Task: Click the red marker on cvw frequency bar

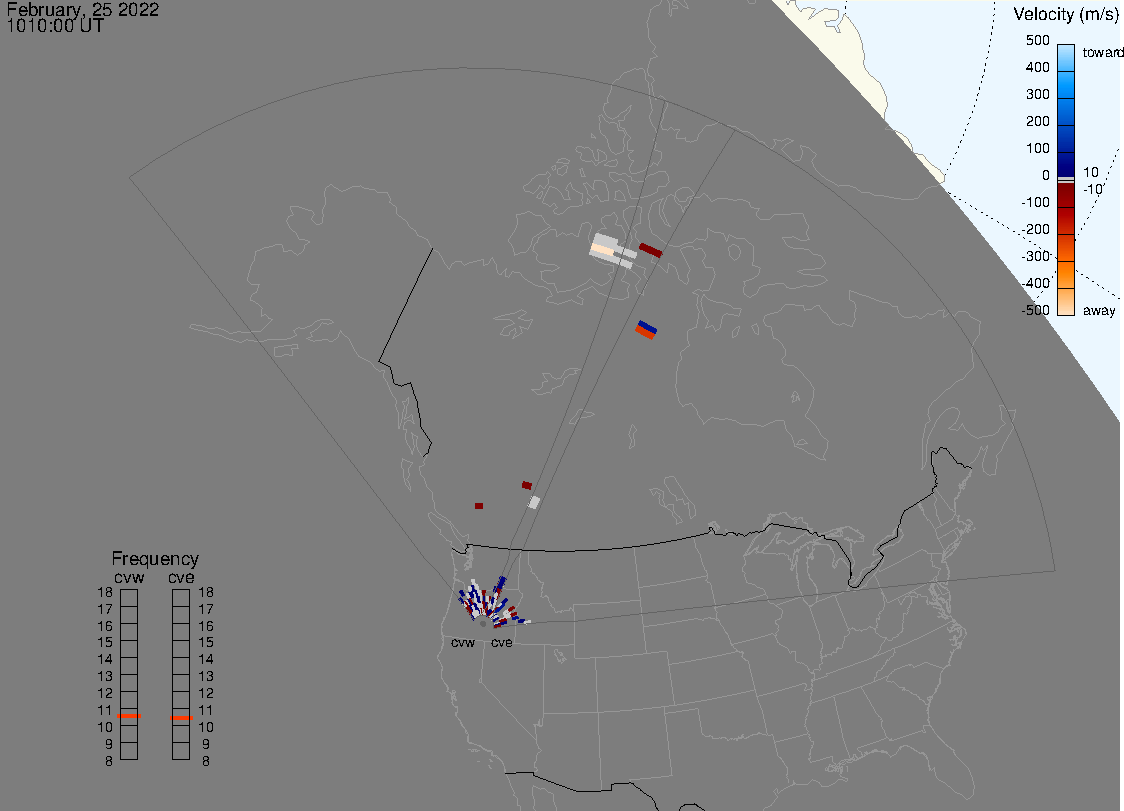Action: 129,716
